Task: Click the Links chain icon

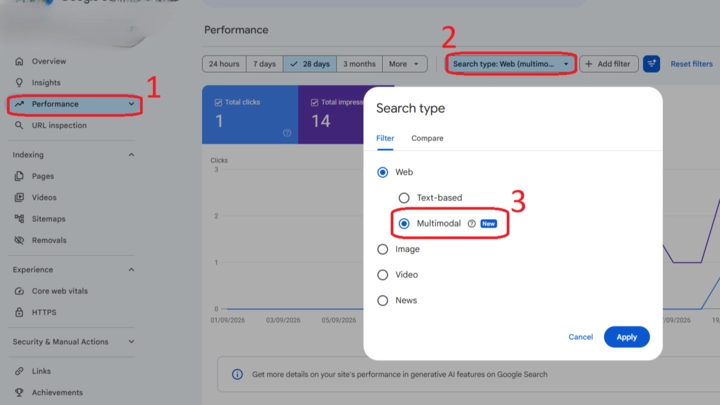Action: (x=19, y=371)
